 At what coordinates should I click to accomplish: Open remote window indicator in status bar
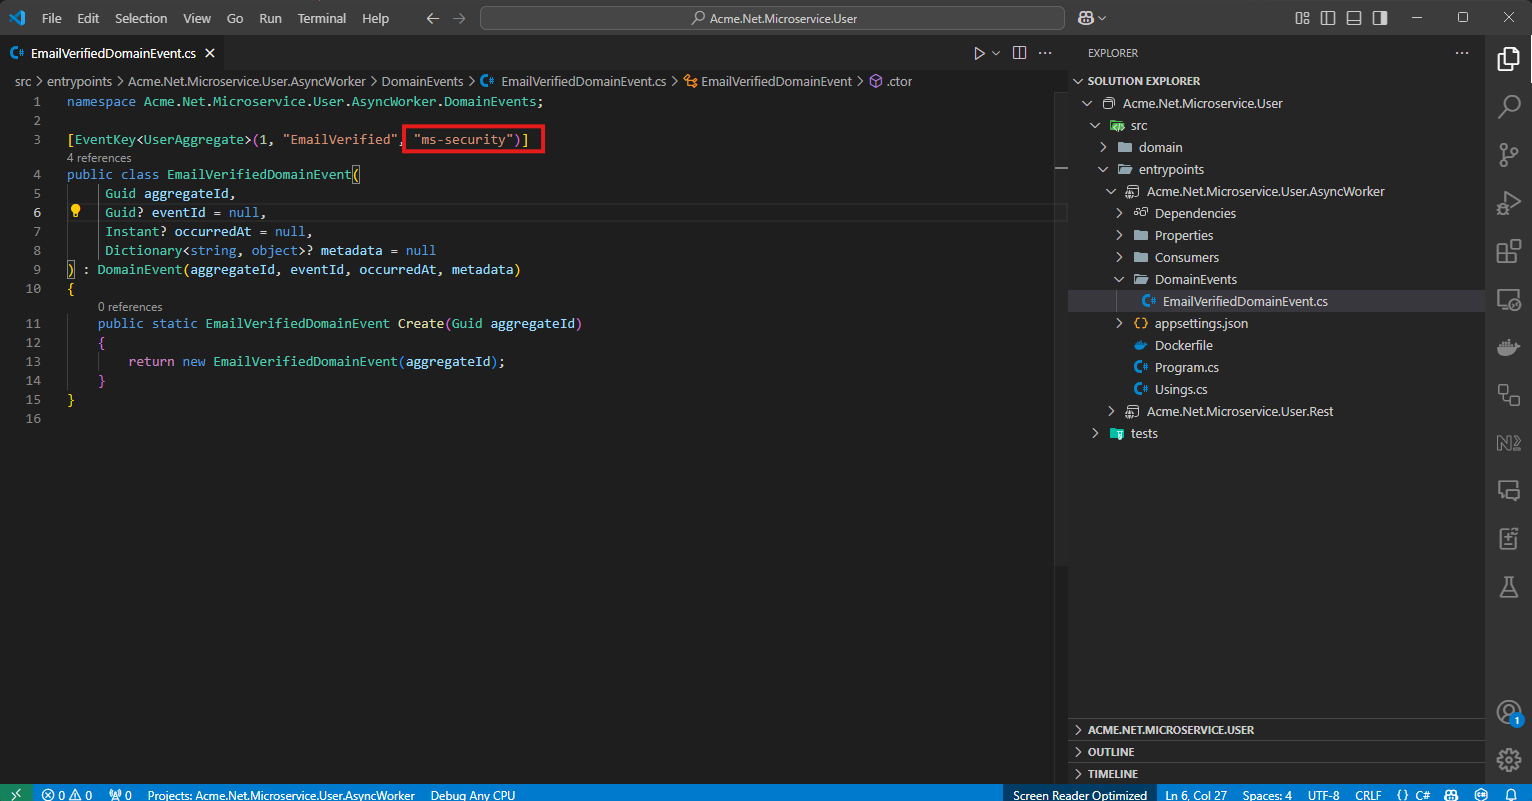click(16, 794)
